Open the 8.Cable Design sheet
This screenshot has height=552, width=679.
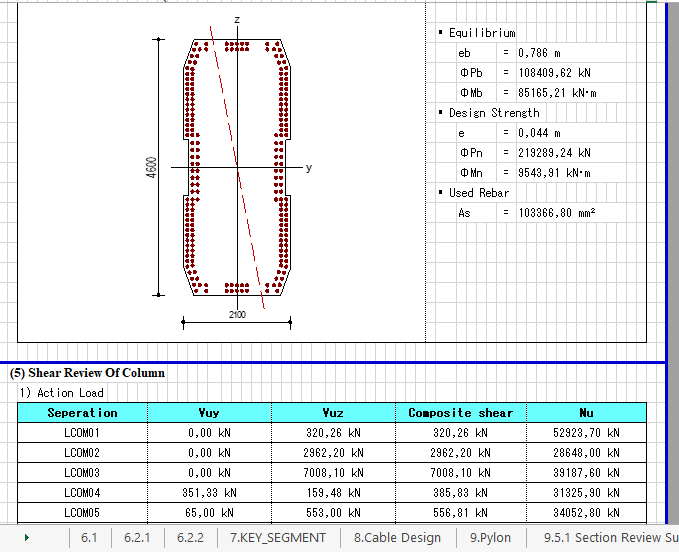397,538
